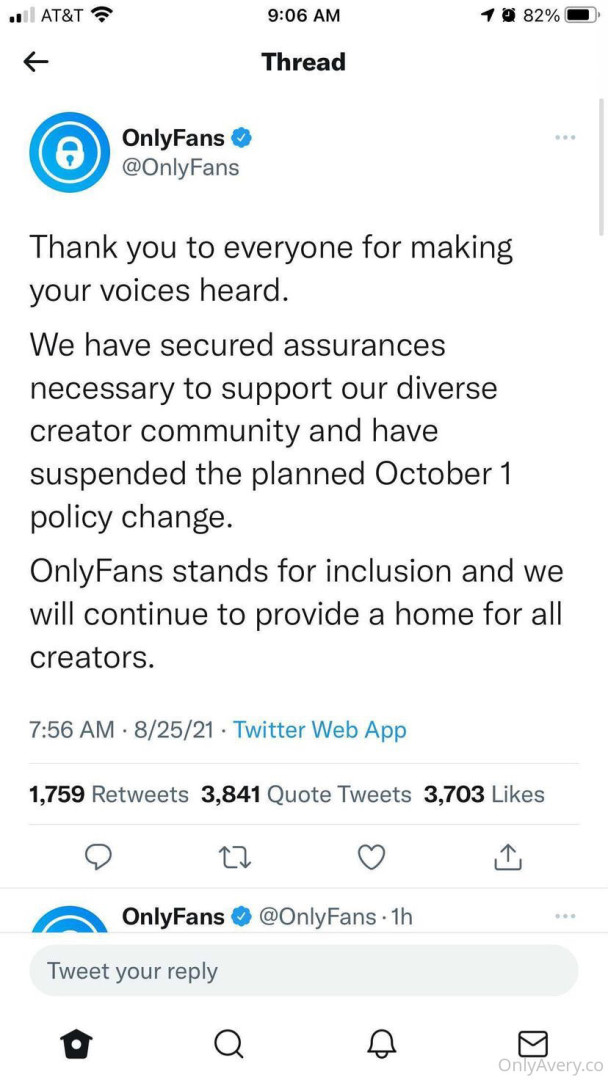This screenshot has height=1080, width=608.
Task: View the 3,841 Quote Tweets list
Action: pos(306,795)
